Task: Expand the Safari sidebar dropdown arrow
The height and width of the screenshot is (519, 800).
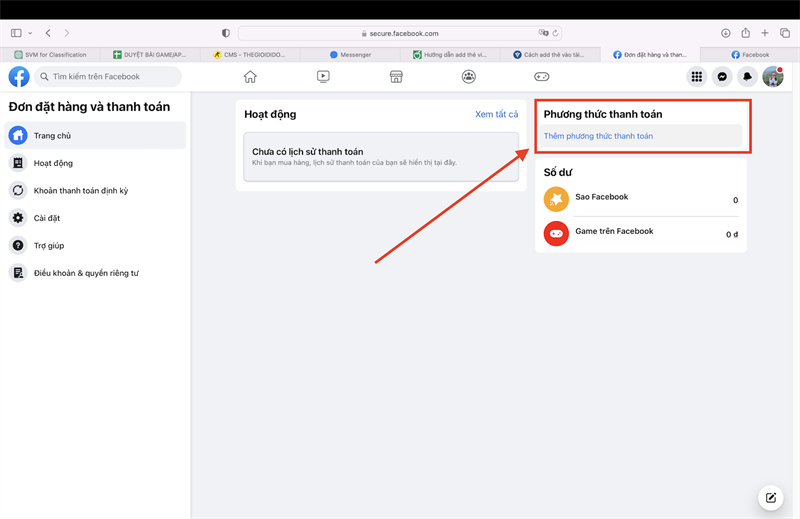Action: pos(30,33)
